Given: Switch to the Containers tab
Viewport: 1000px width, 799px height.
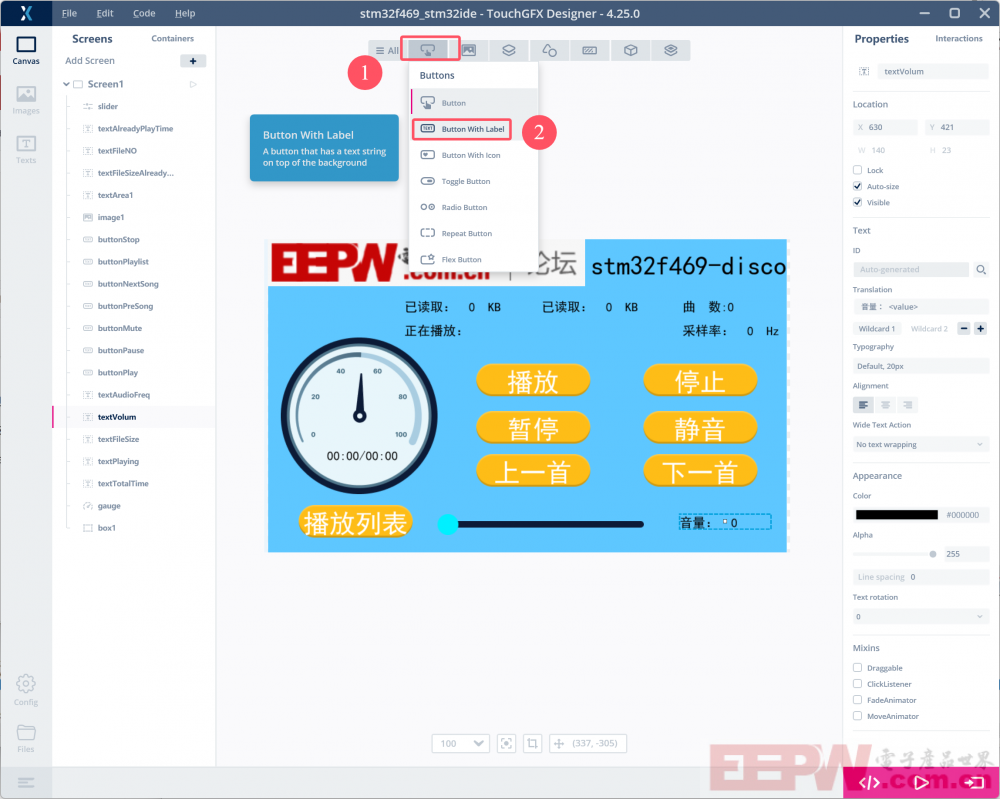Looking at the screenshot, I should point(172,38).
